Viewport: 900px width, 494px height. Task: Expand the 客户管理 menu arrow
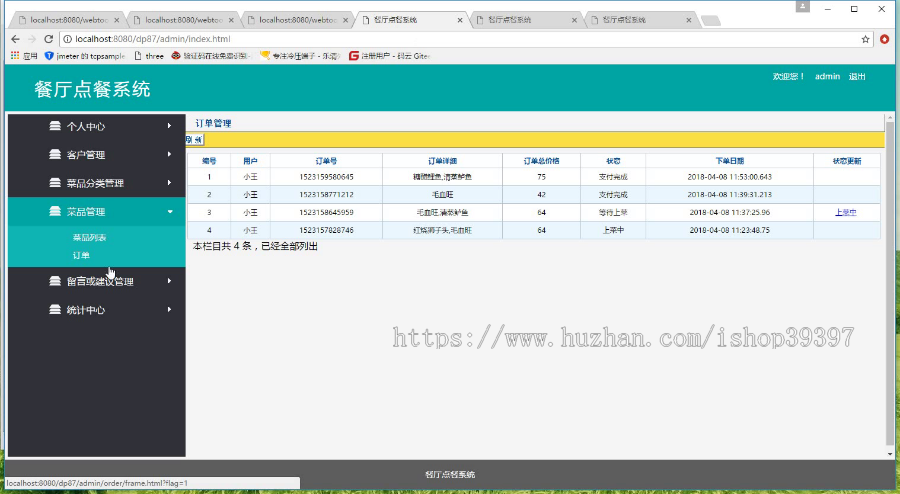[169, 154]
